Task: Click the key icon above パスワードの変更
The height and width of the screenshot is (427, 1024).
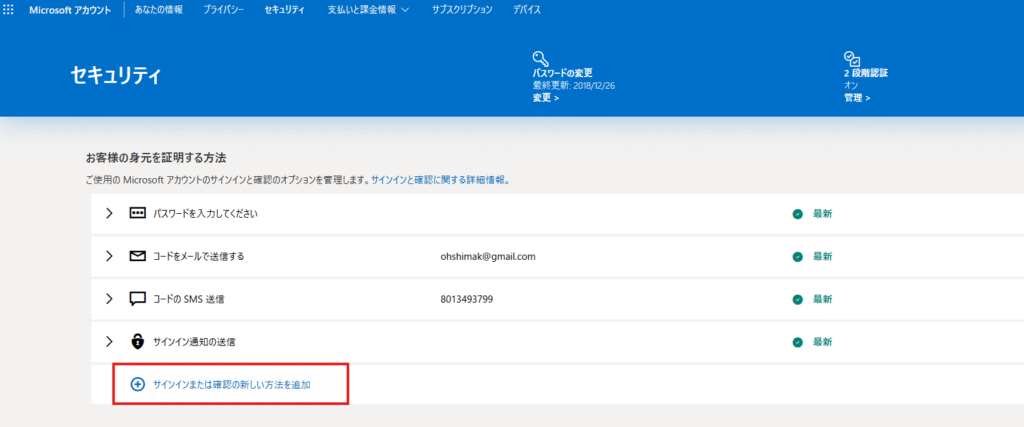Action: click(540, 57)
